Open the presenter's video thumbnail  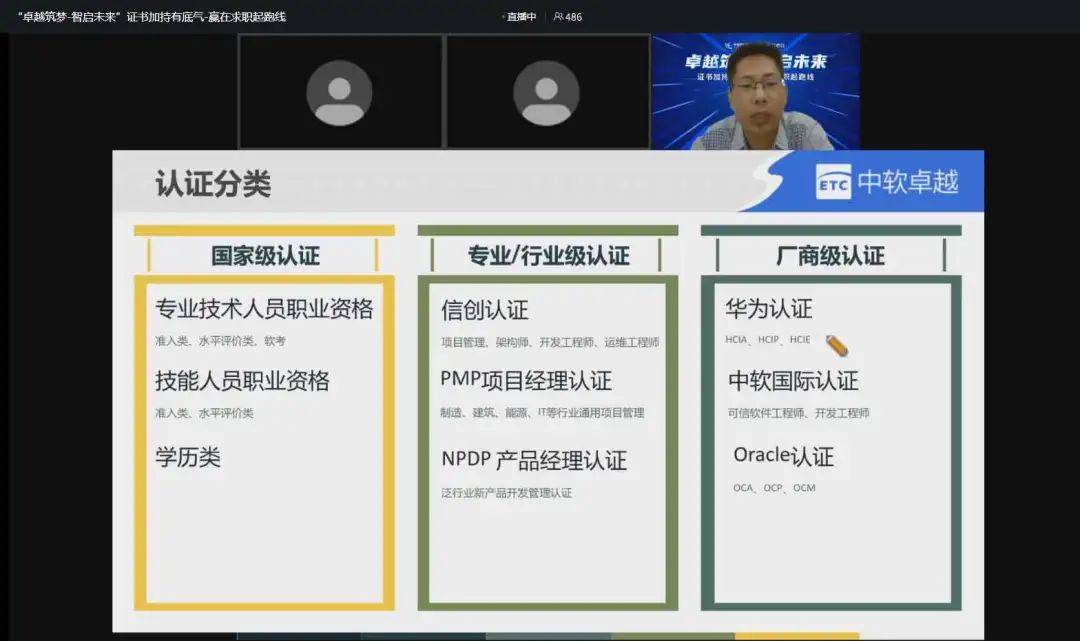point(755,92)
